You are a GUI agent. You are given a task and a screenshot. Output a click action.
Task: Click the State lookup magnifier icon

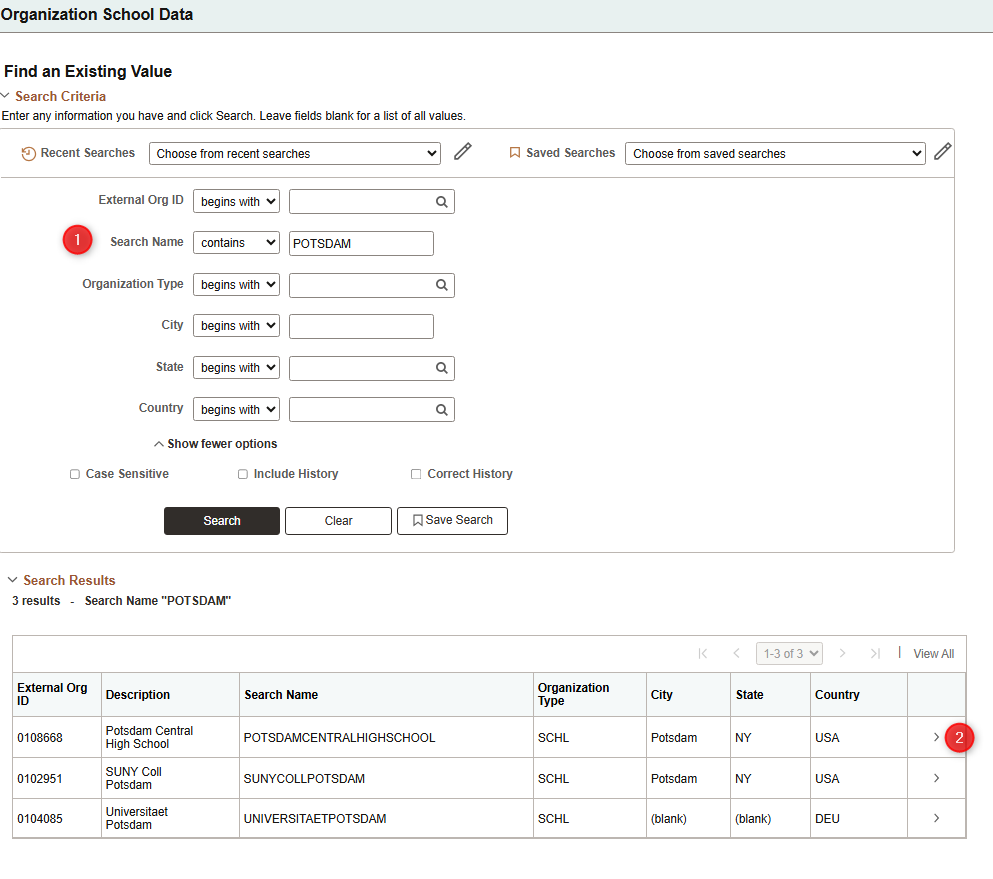tap(441, 368)
